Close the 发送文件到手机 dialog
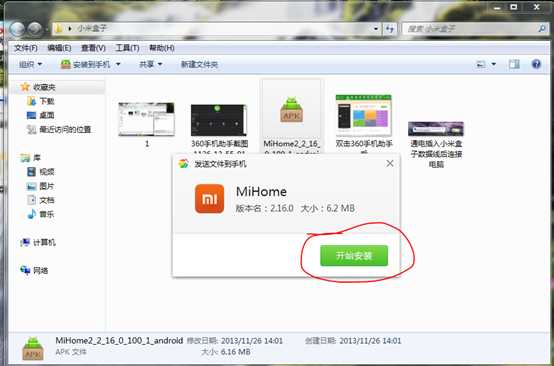The height and width of the screenshot is (366, 554). (390, 163)
